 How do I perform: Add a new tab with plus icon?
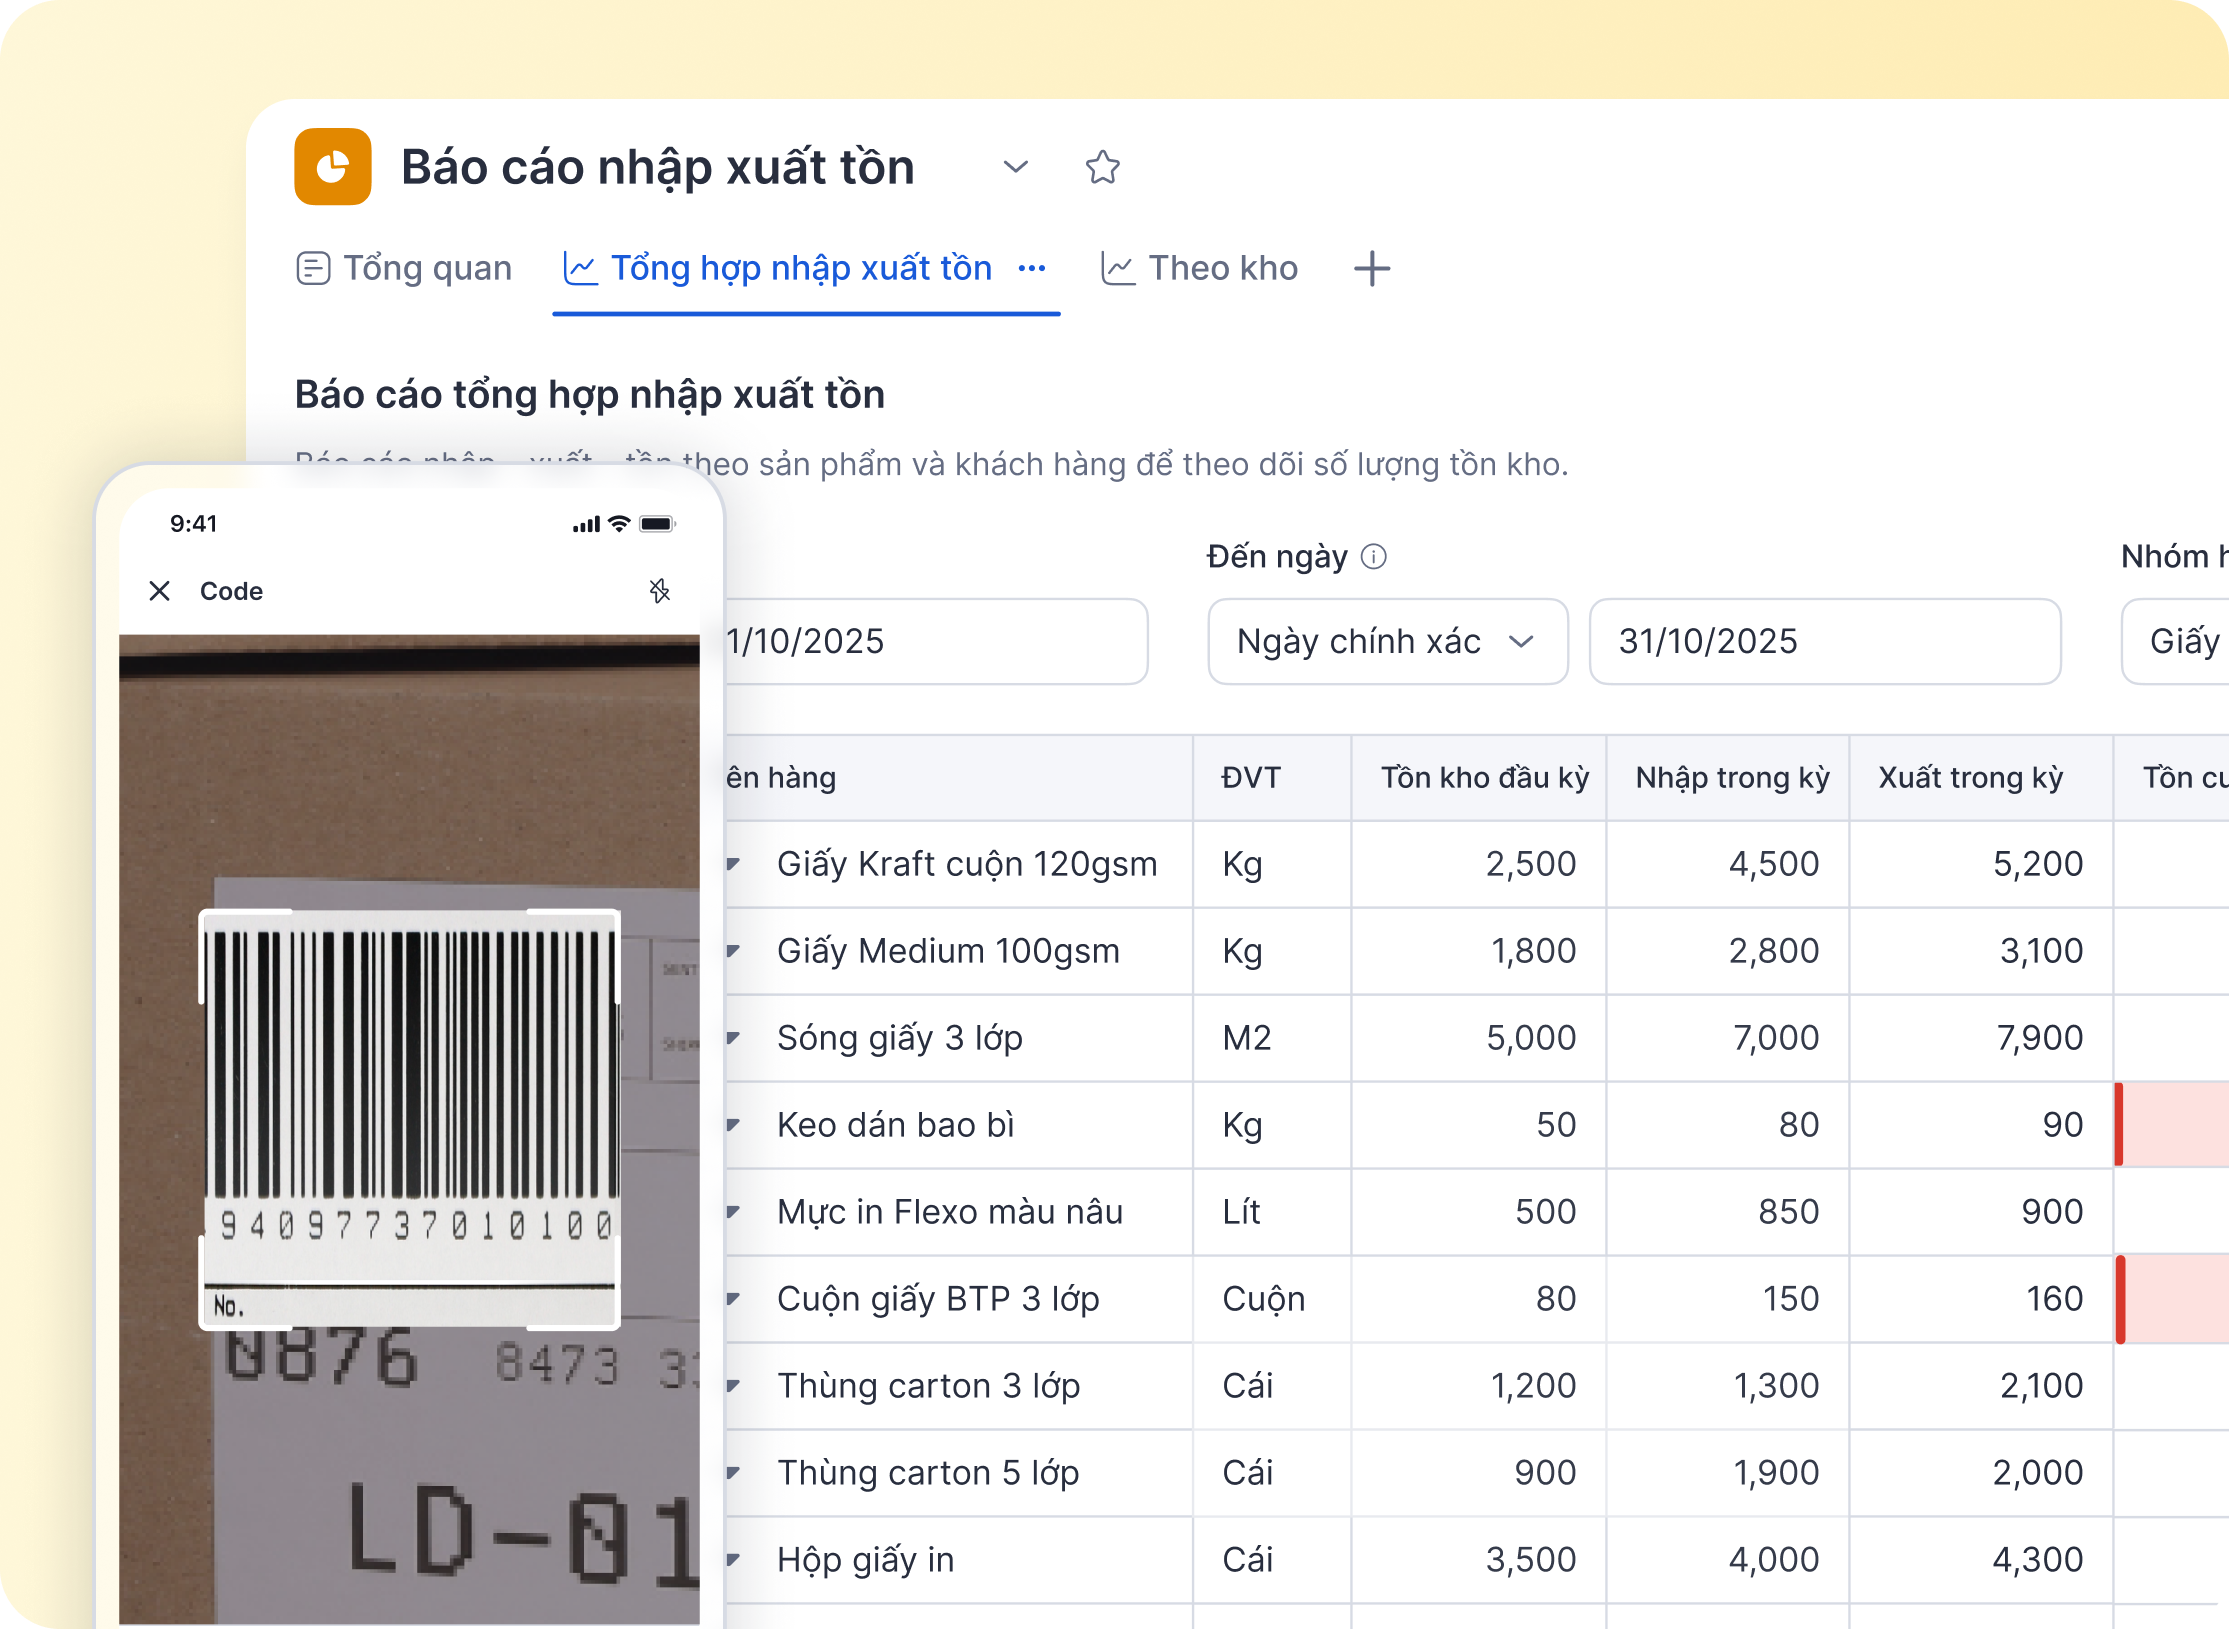click(1371, 268)
